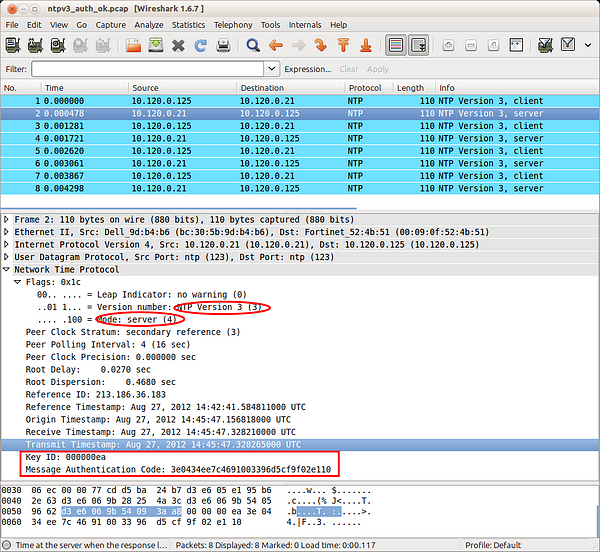Open the capture interfaces list icon
The height and width of the screenshot is (552, 600).
click(x=13, y=45)
